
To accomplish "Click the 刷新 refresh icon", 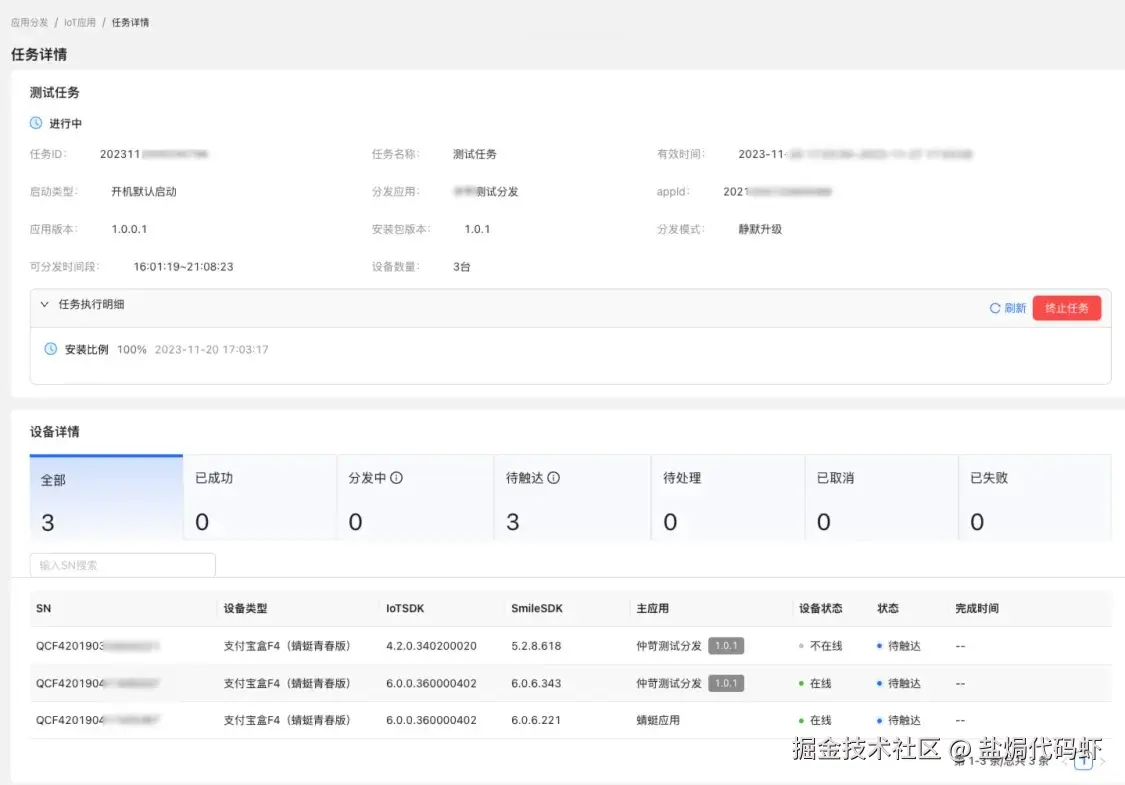I will 995,308.
